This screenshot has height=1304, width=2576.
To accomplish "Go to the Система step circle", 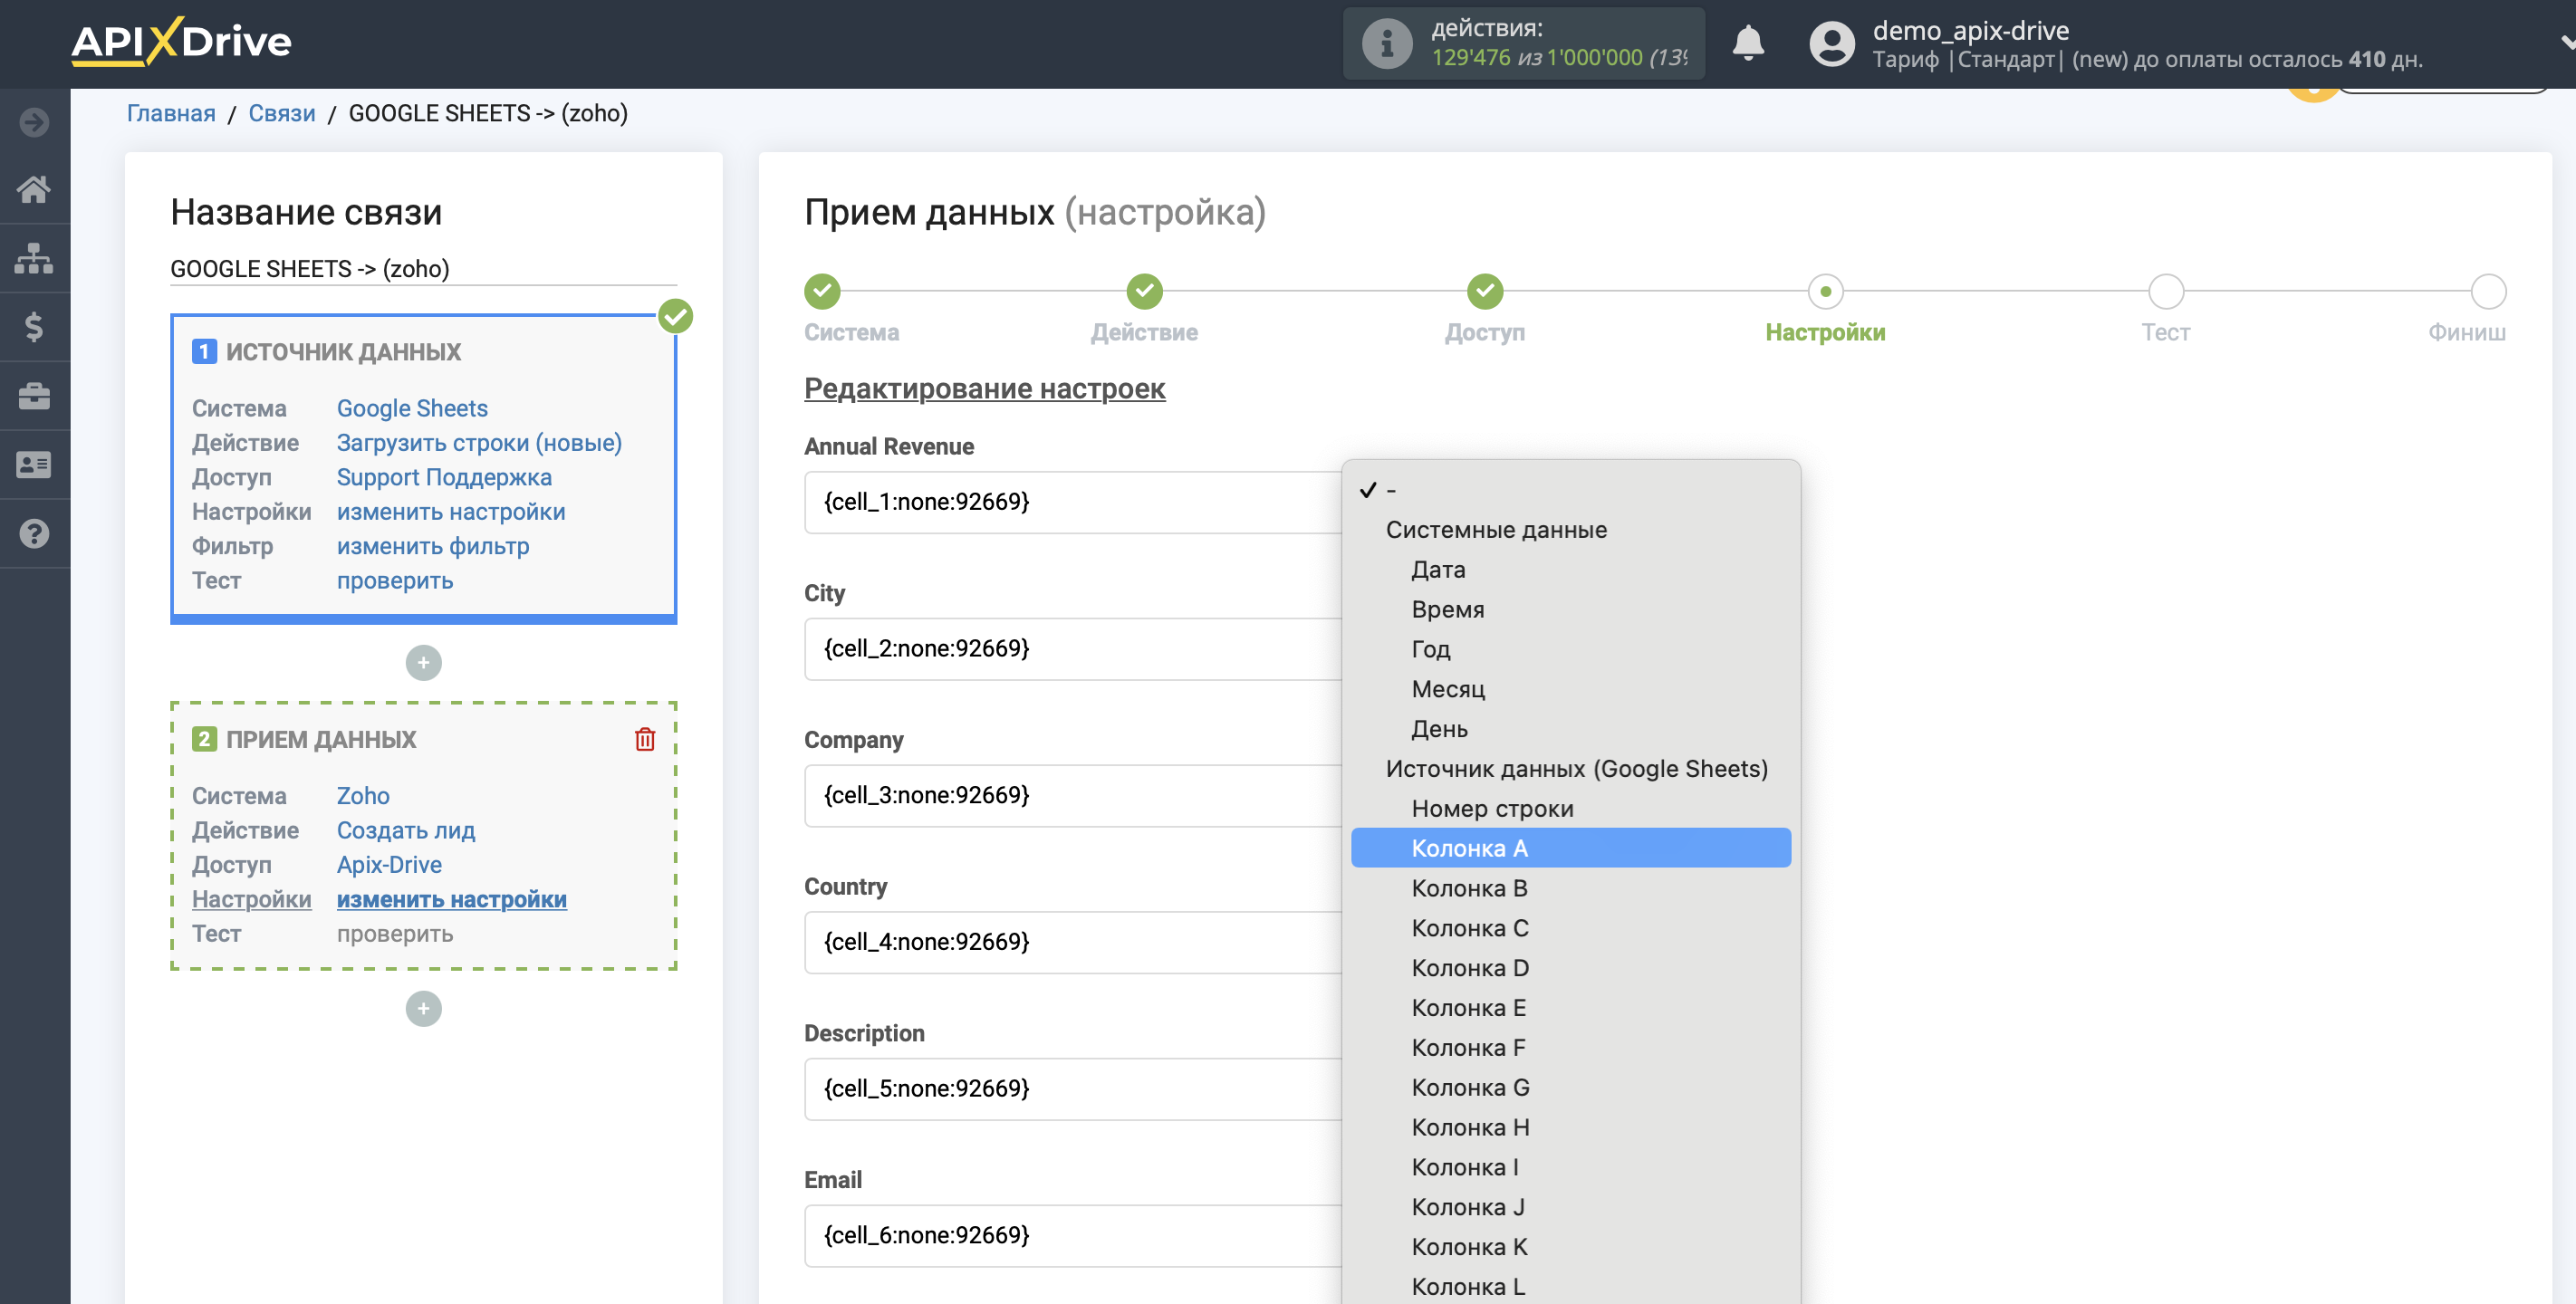I will click(822, 291).
